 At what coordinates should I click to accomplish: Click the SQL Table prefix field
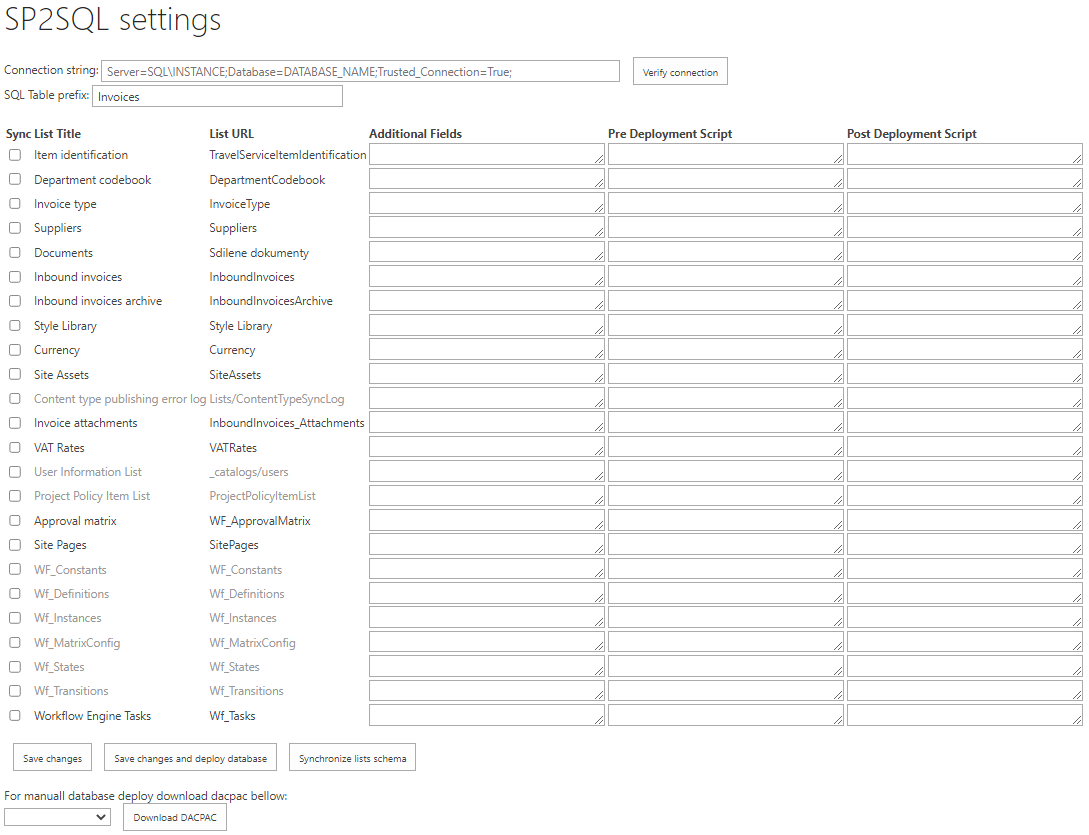click(x=217, y=97)
